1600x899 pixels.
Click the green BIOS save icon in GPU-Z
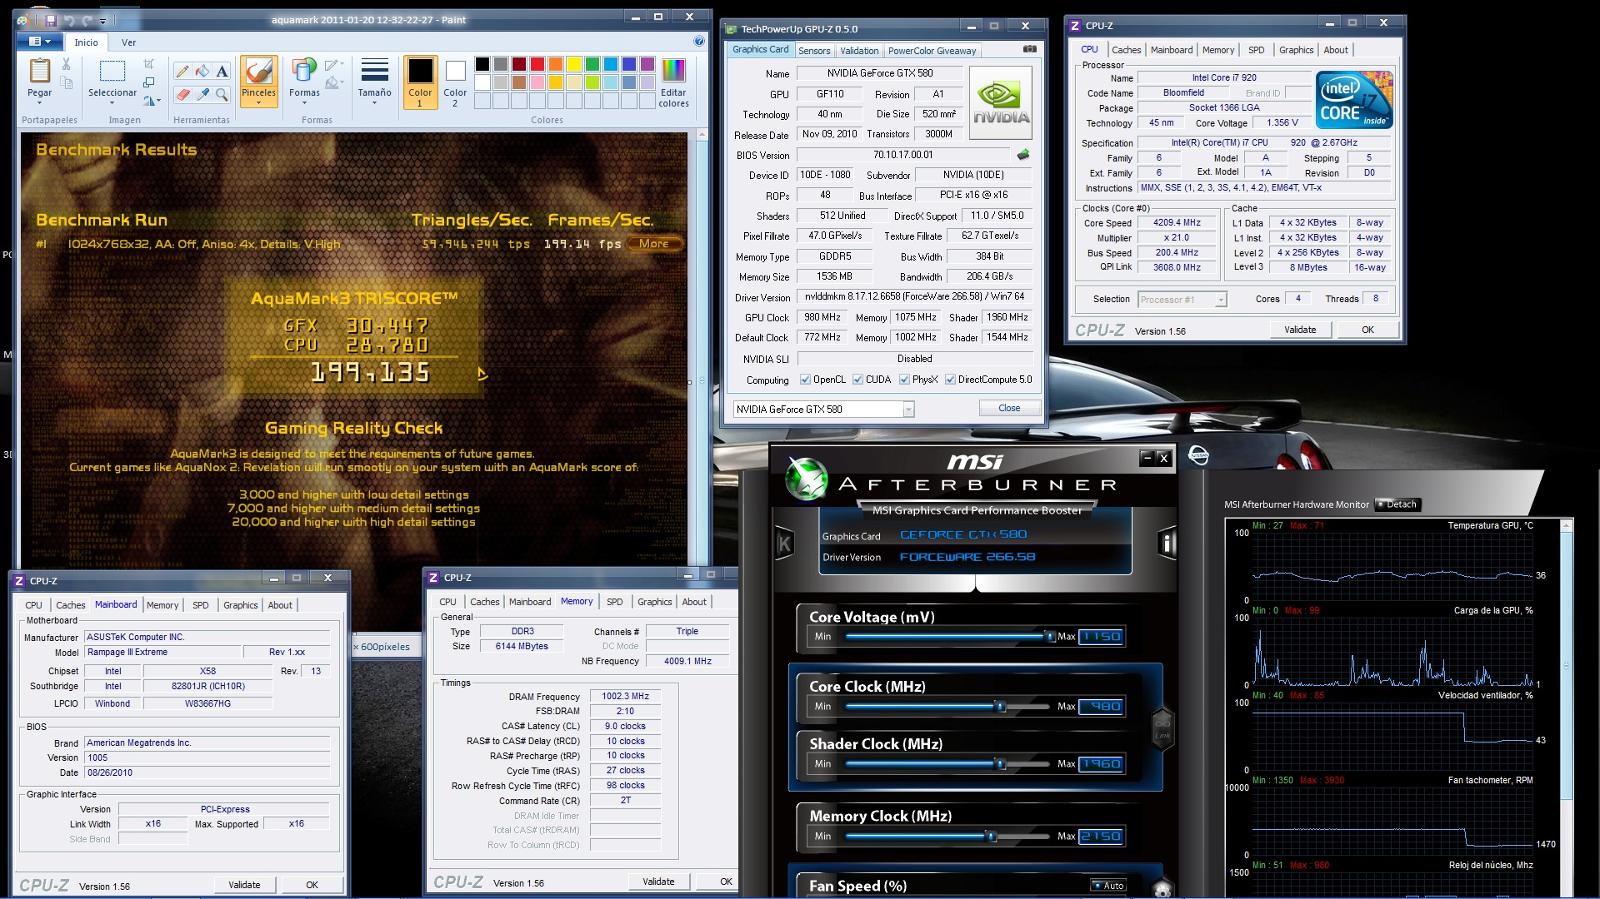click(x=1023, y=155)
